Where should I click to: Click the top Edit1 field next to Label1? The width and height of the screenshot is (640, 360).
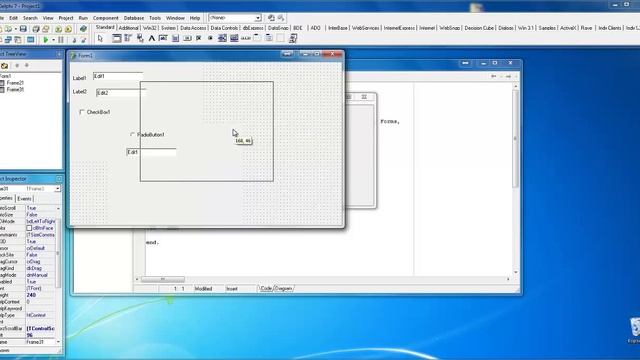118,76
